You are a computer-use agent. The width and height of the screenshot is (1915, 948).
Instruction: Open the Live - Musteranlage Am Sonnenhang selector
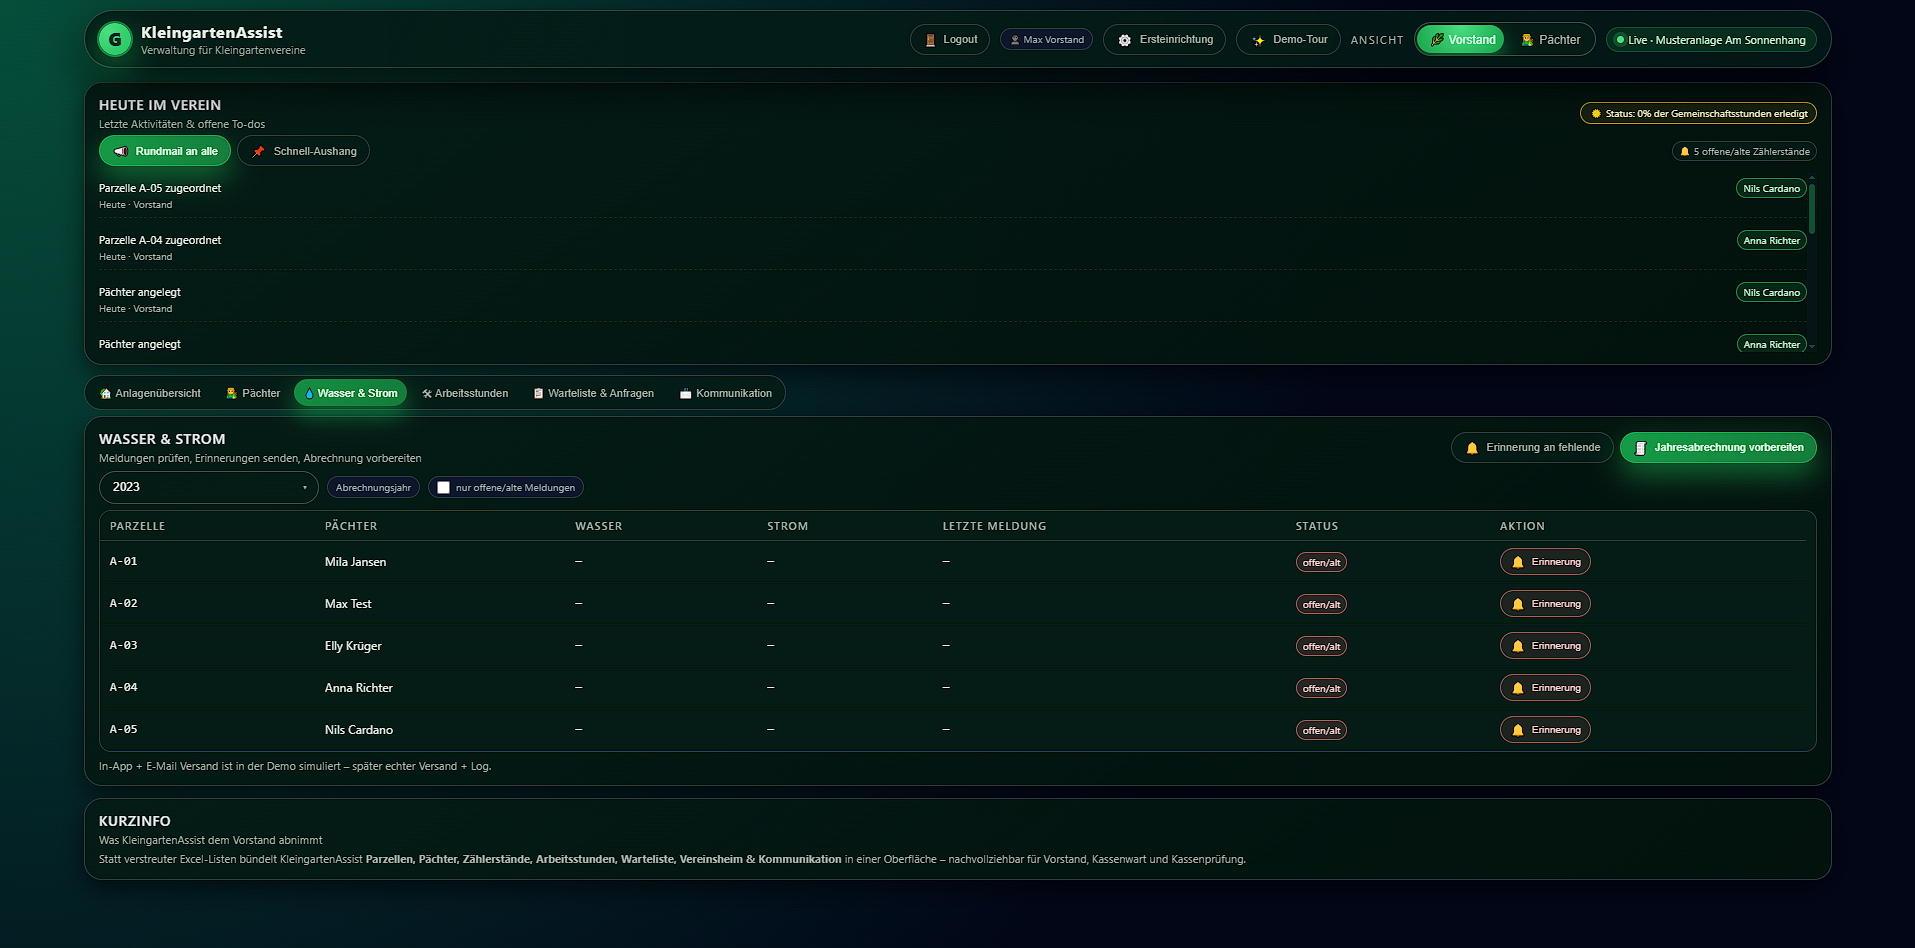coord(1710,40)
